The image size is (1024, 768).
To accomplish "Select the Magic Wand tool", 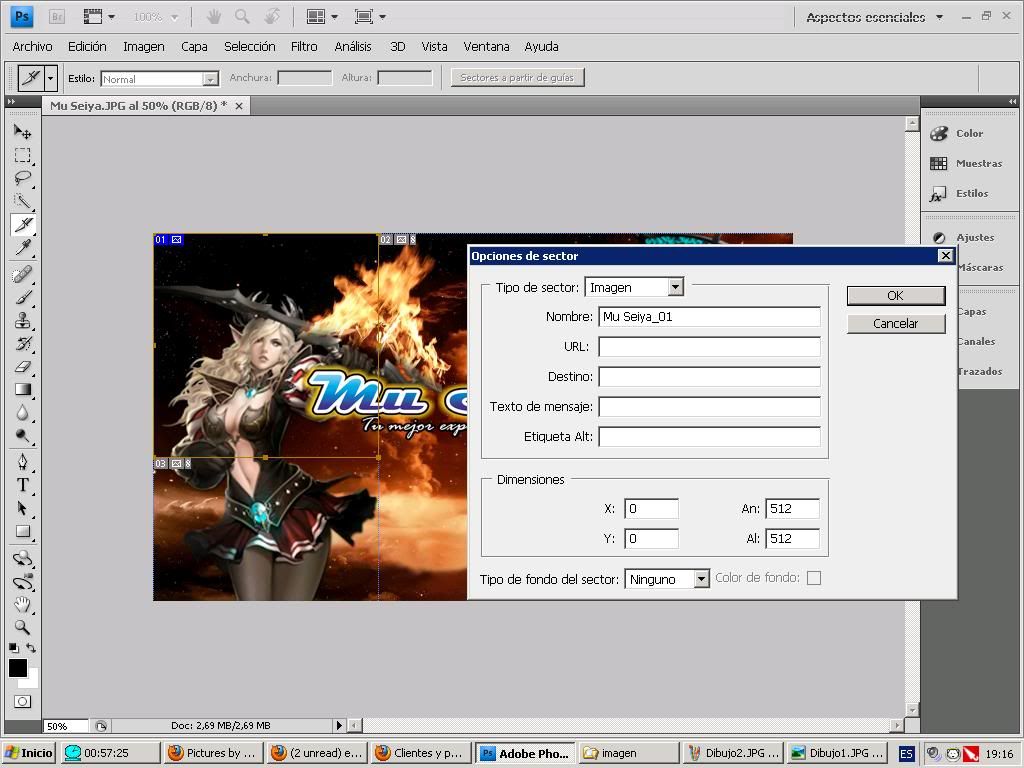I will [23, 200].
